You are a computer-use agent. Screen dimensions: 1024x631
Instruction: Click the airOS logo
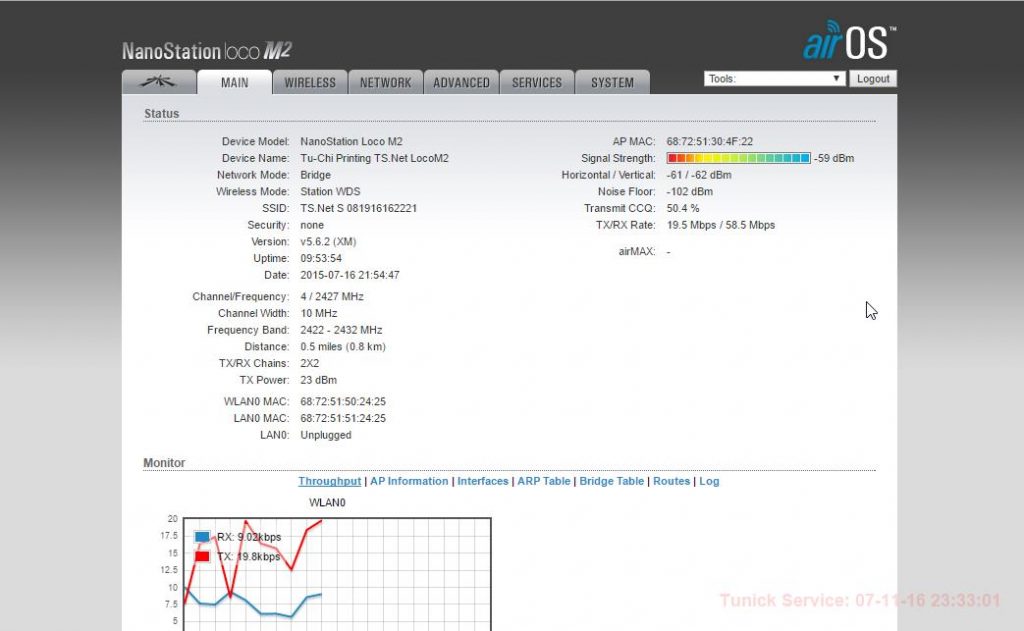click(x=849, y=40)
